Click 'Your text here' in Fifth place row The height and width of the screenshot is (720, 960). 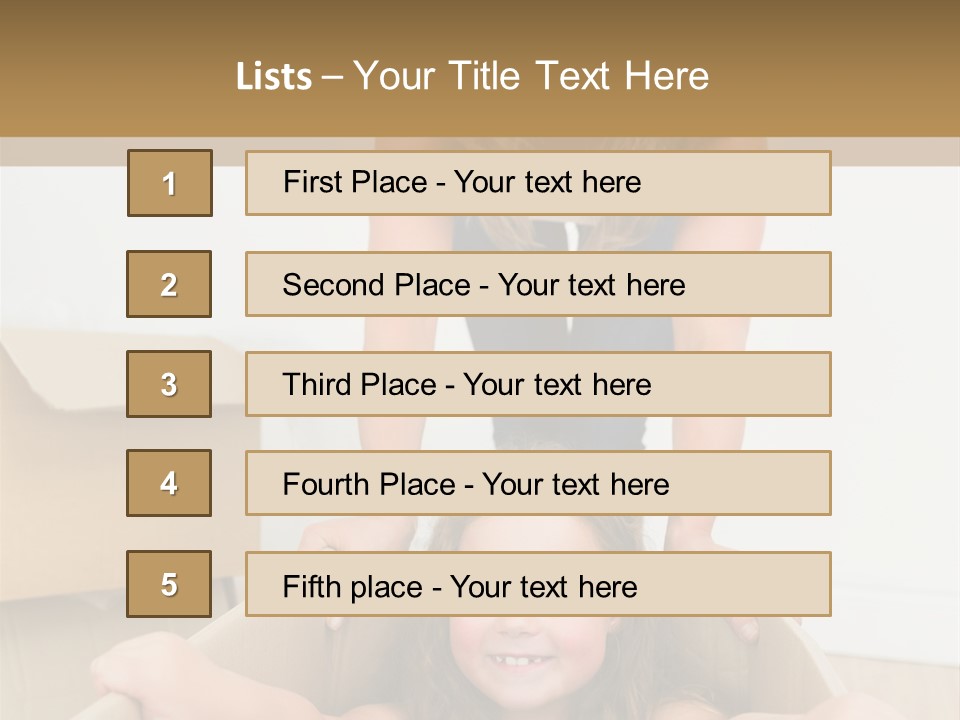[543, 587]
